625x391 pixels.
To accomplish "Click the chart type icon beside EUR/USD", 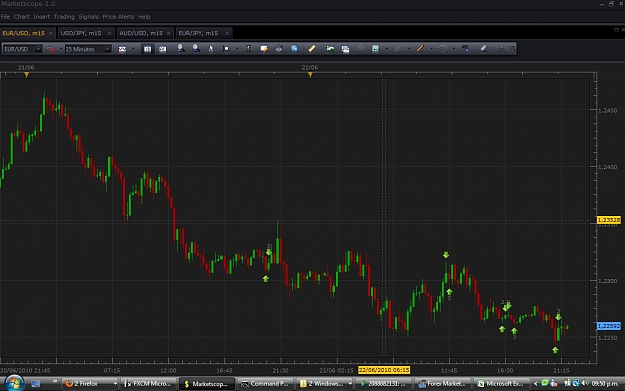I will 51,49.
